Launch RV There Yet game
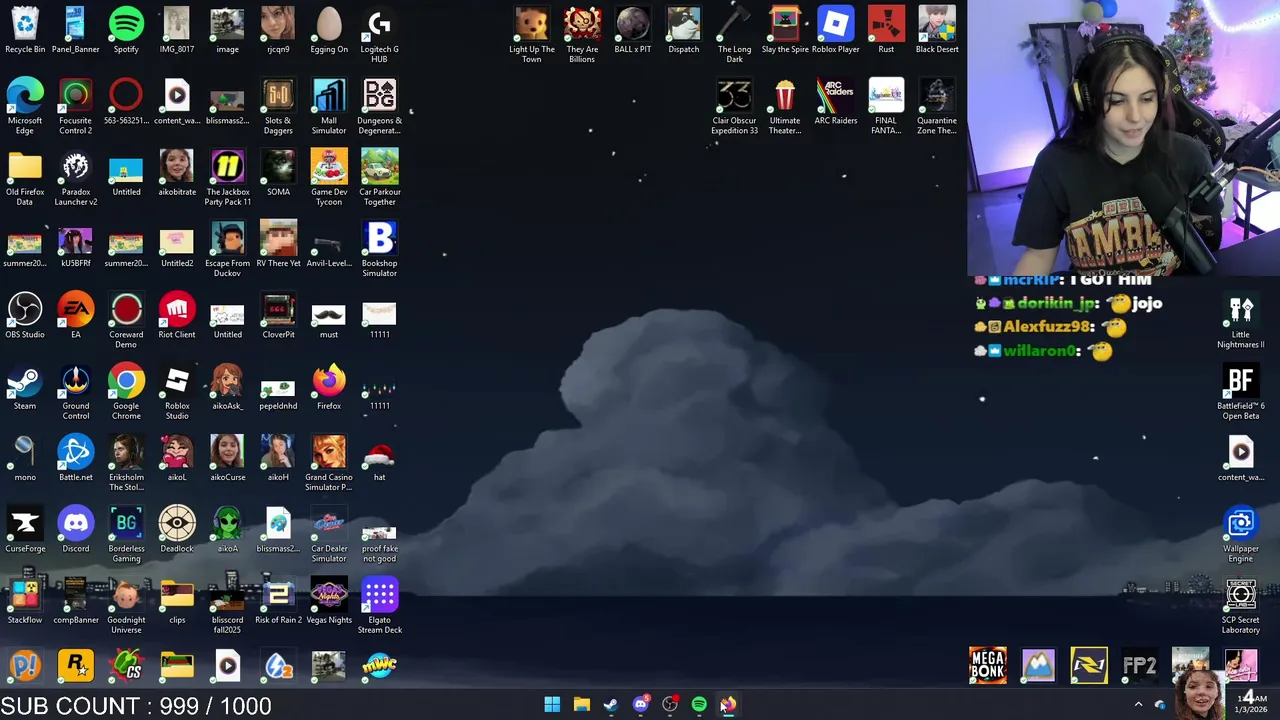 point(278,244)
